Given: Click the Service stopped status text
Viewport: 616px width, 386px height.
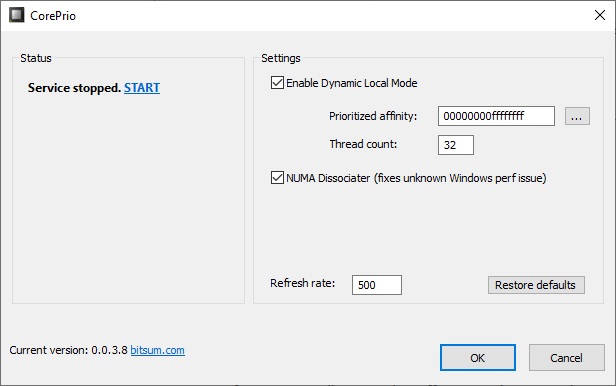Looking at the screenshot, I should tap(74, 88).
